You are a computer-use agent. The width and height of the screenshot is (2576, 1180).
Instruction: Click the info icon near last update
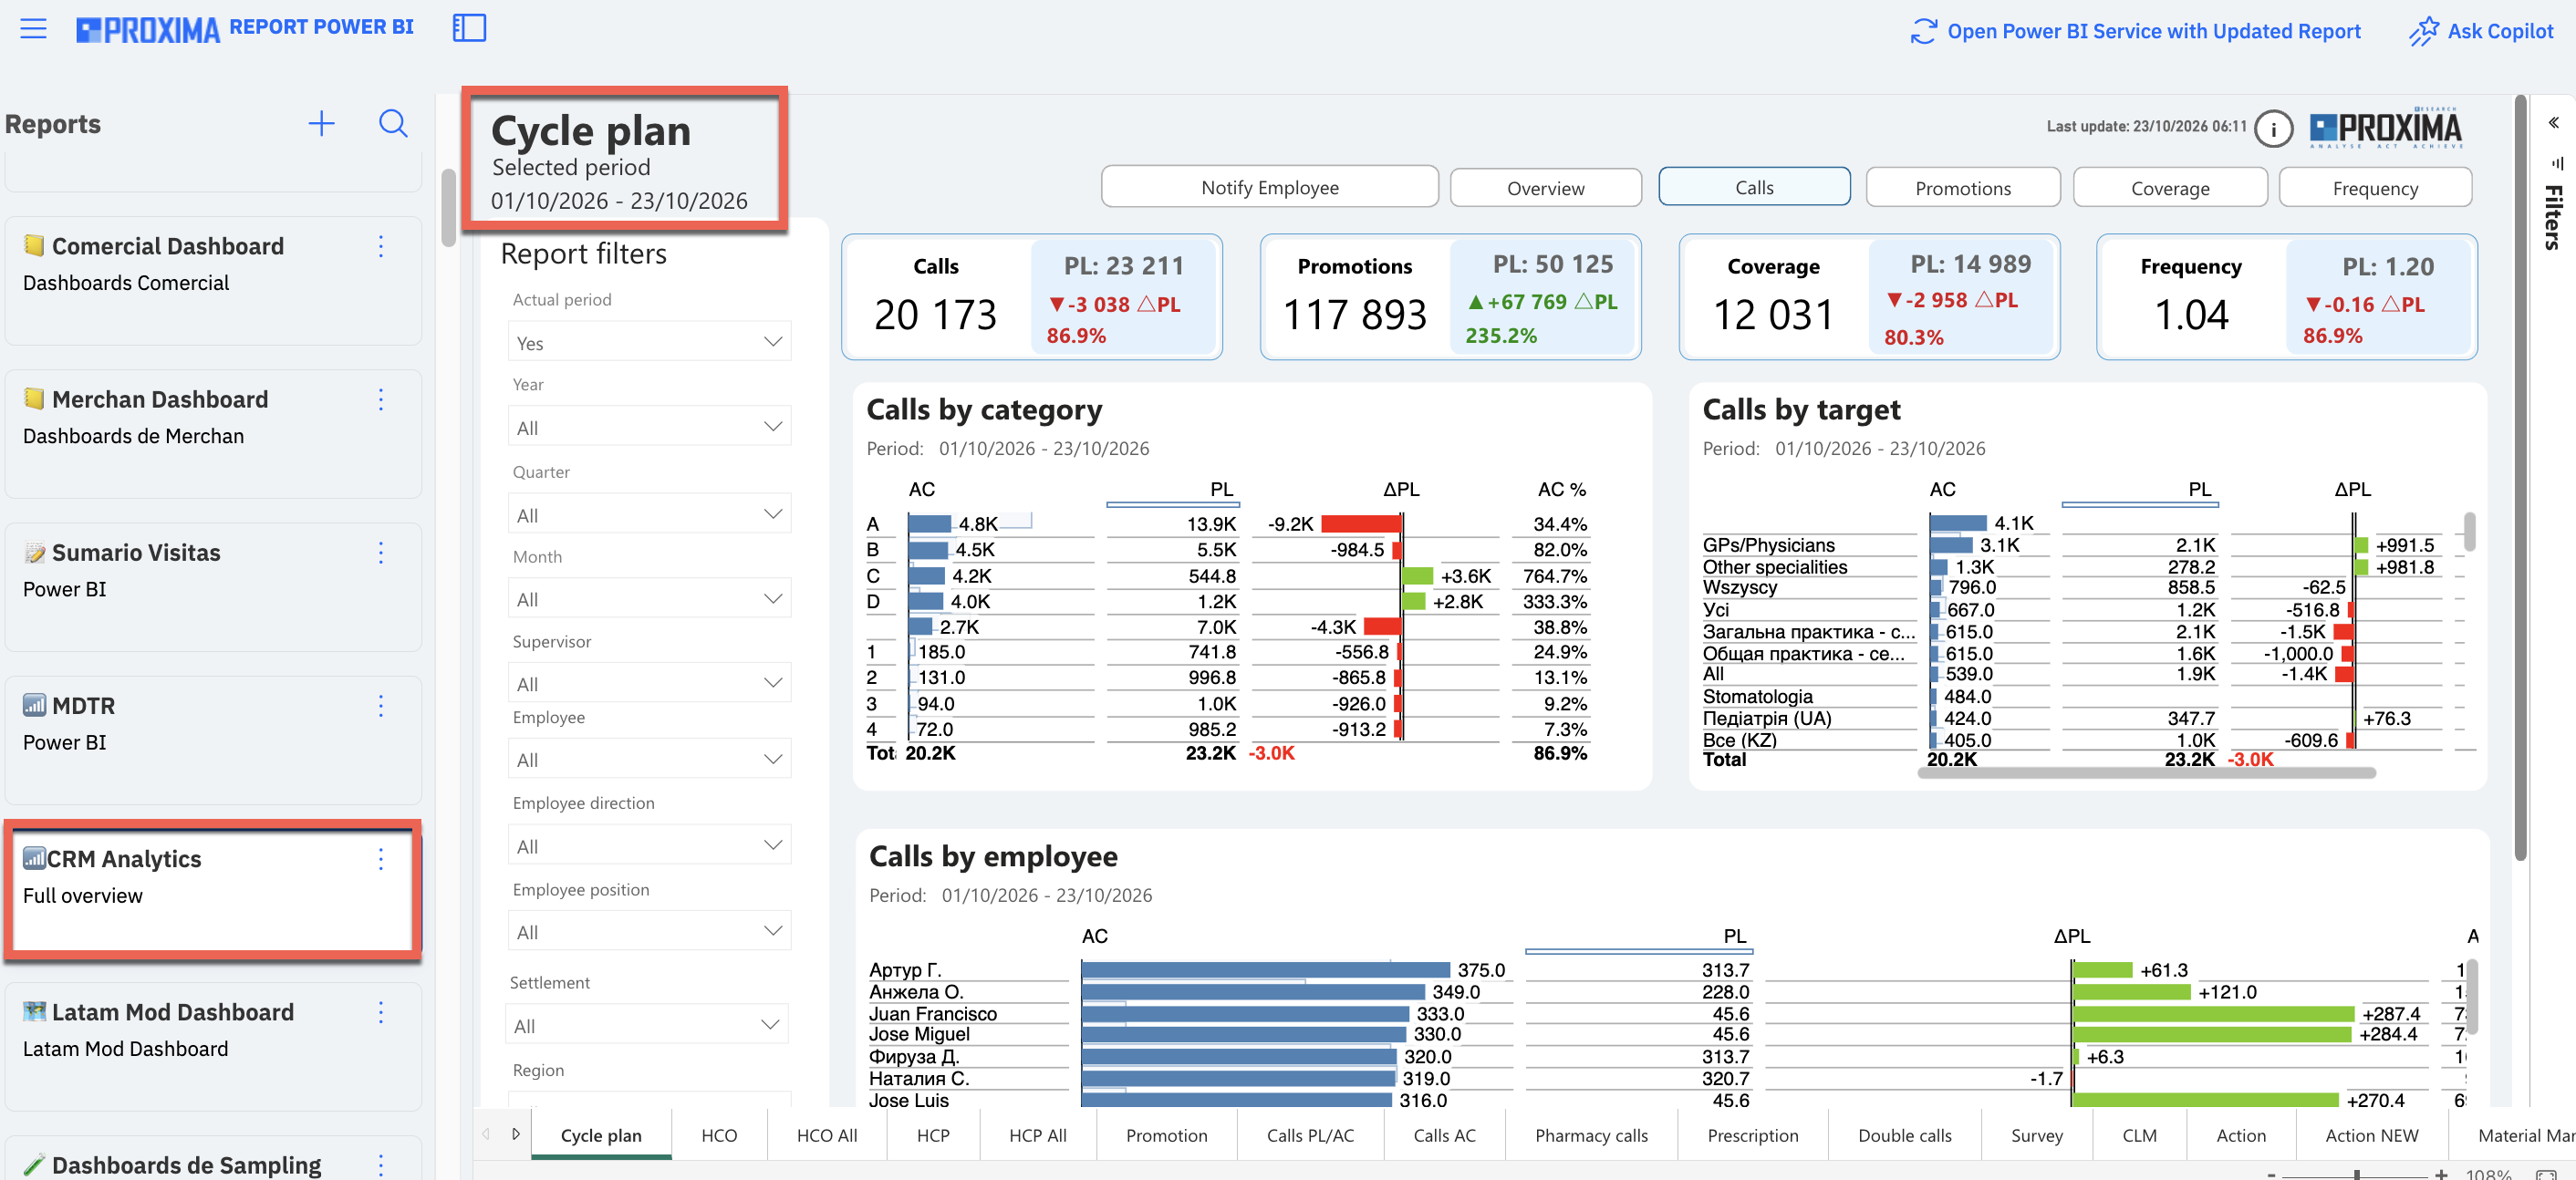[x=2273, y=129]
